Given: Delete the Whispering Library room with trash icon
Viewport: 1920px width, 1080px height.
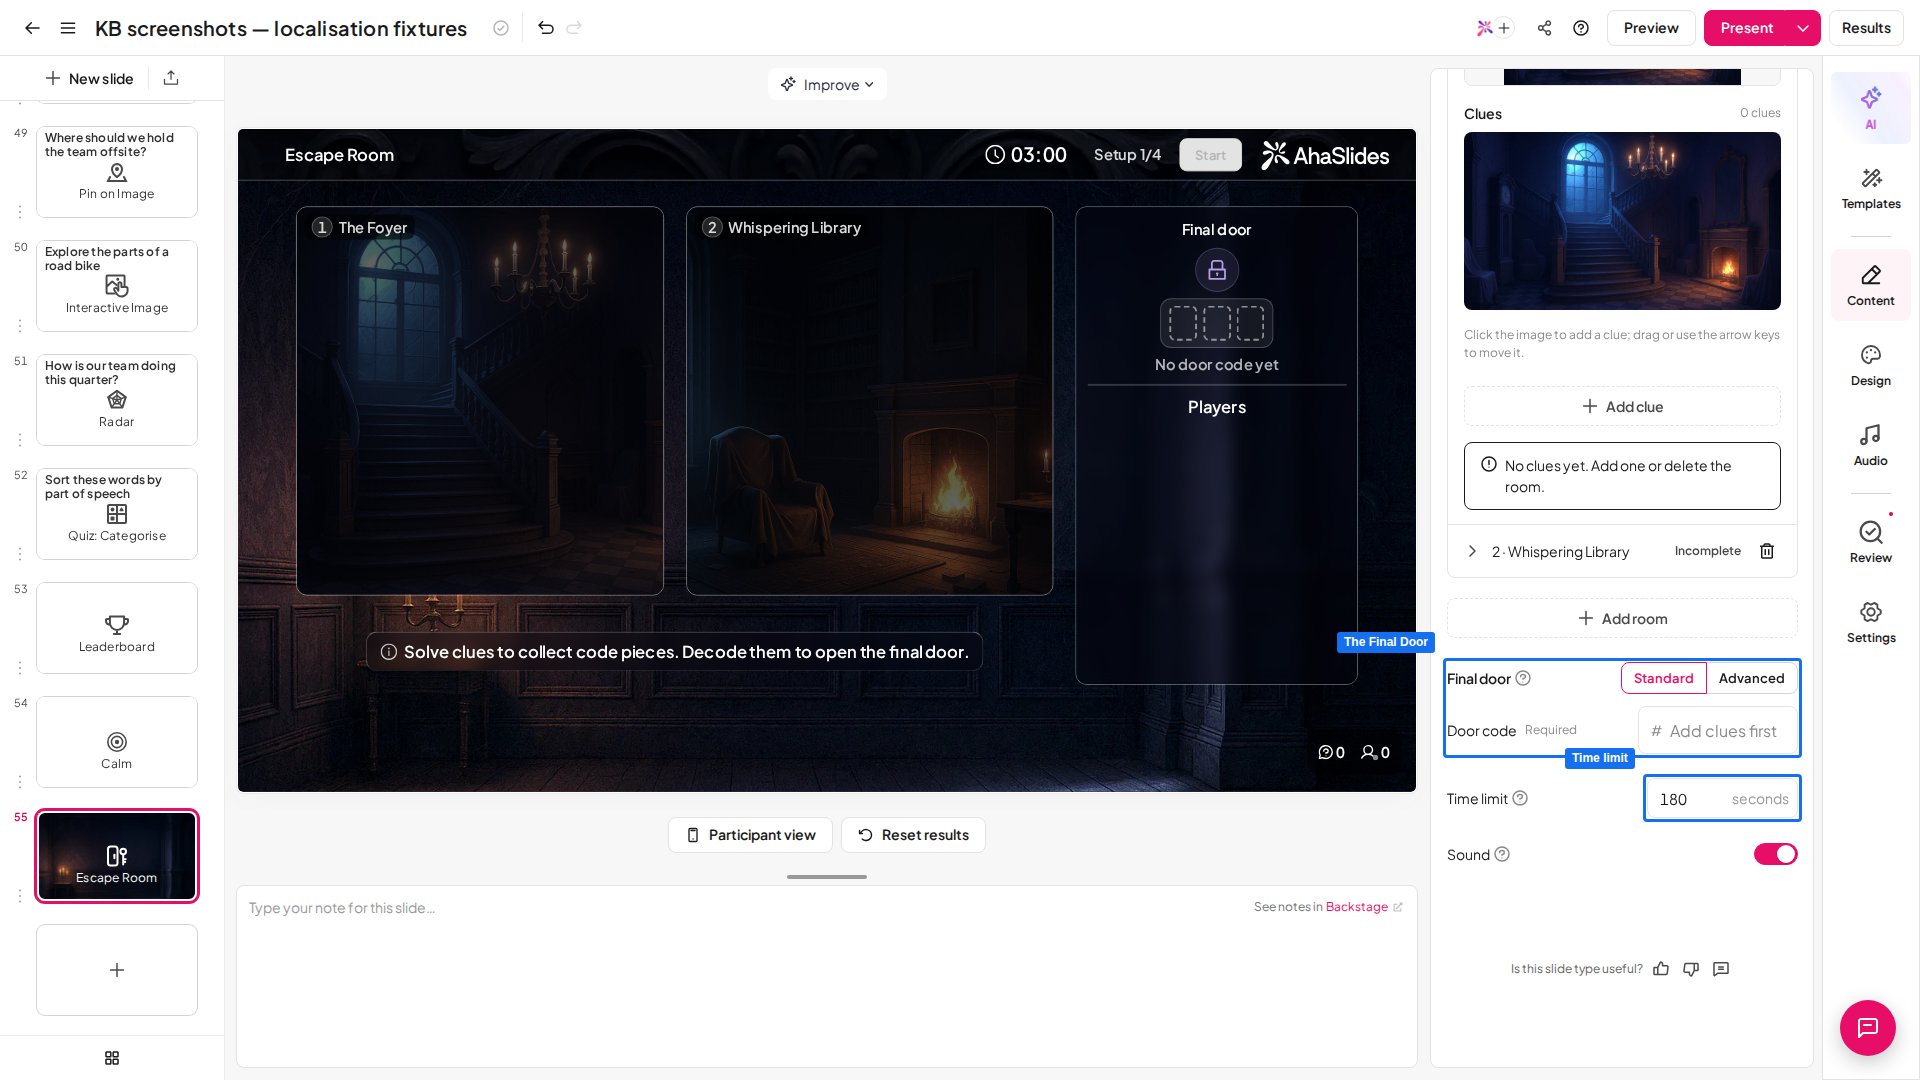Looking at the screenshot, I should coord(1767,551).
